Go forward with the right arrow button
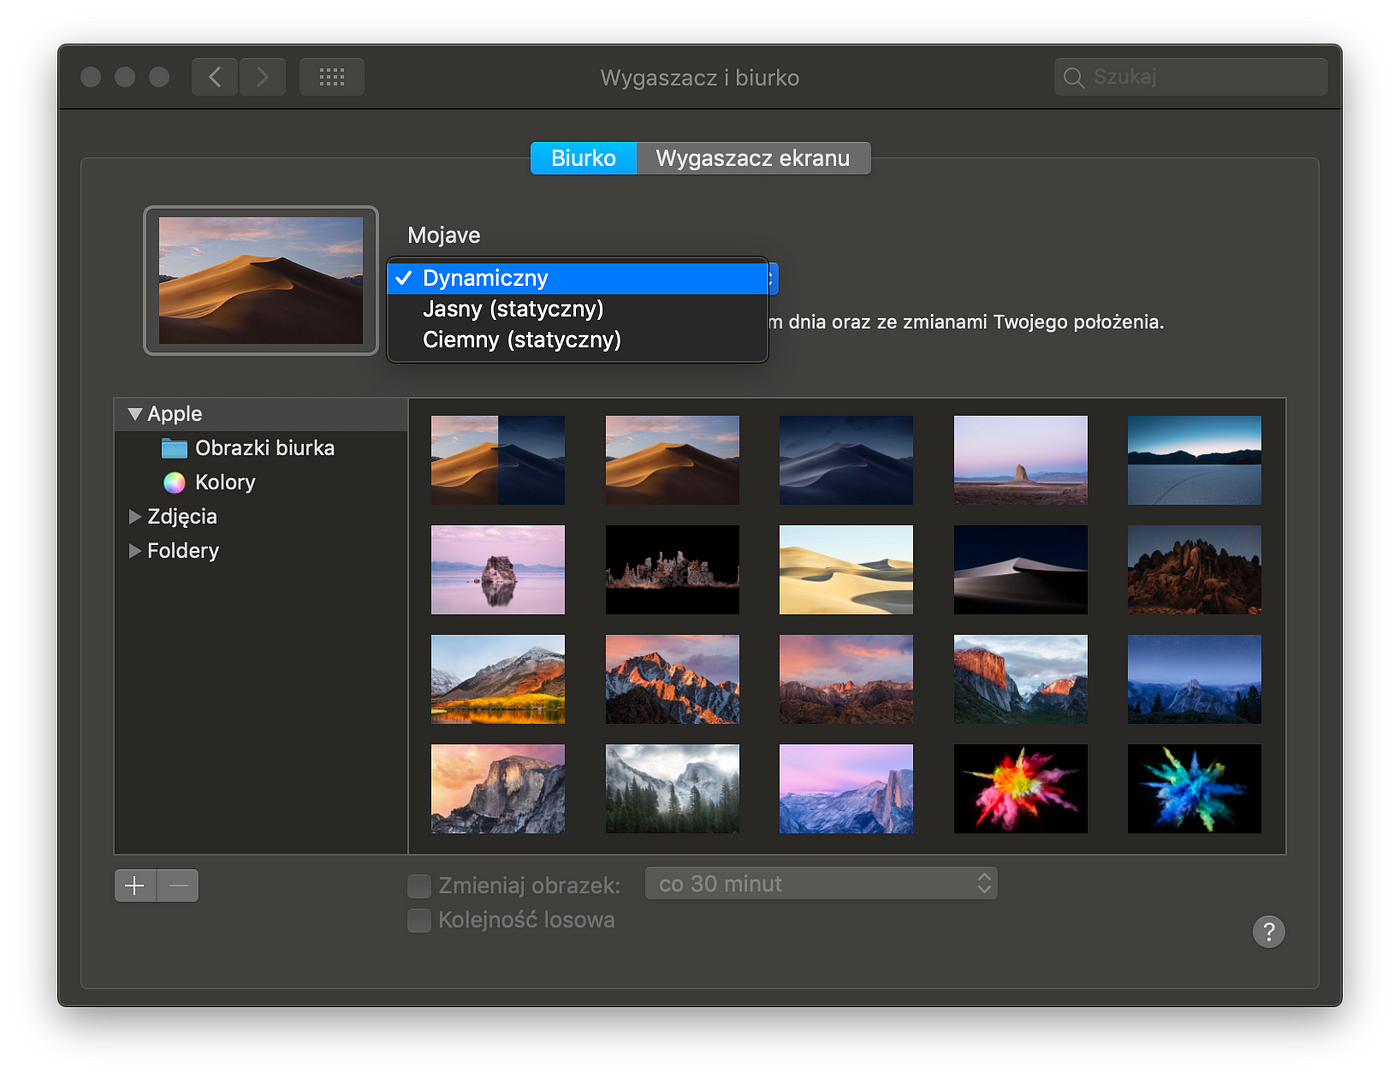Viewport: 1400px width, 1078px height. tap(262, 77)
